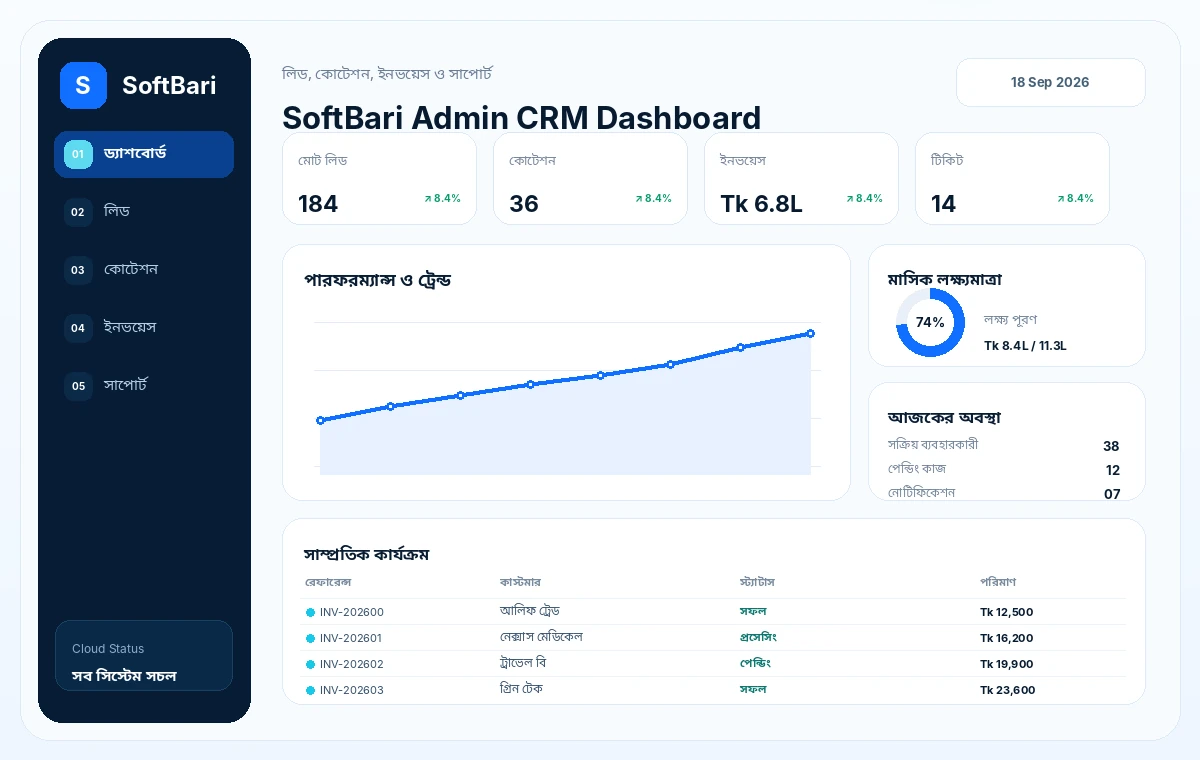
Task: Click the status dot beside INV-202602
Action: click(x=310, y=664)
